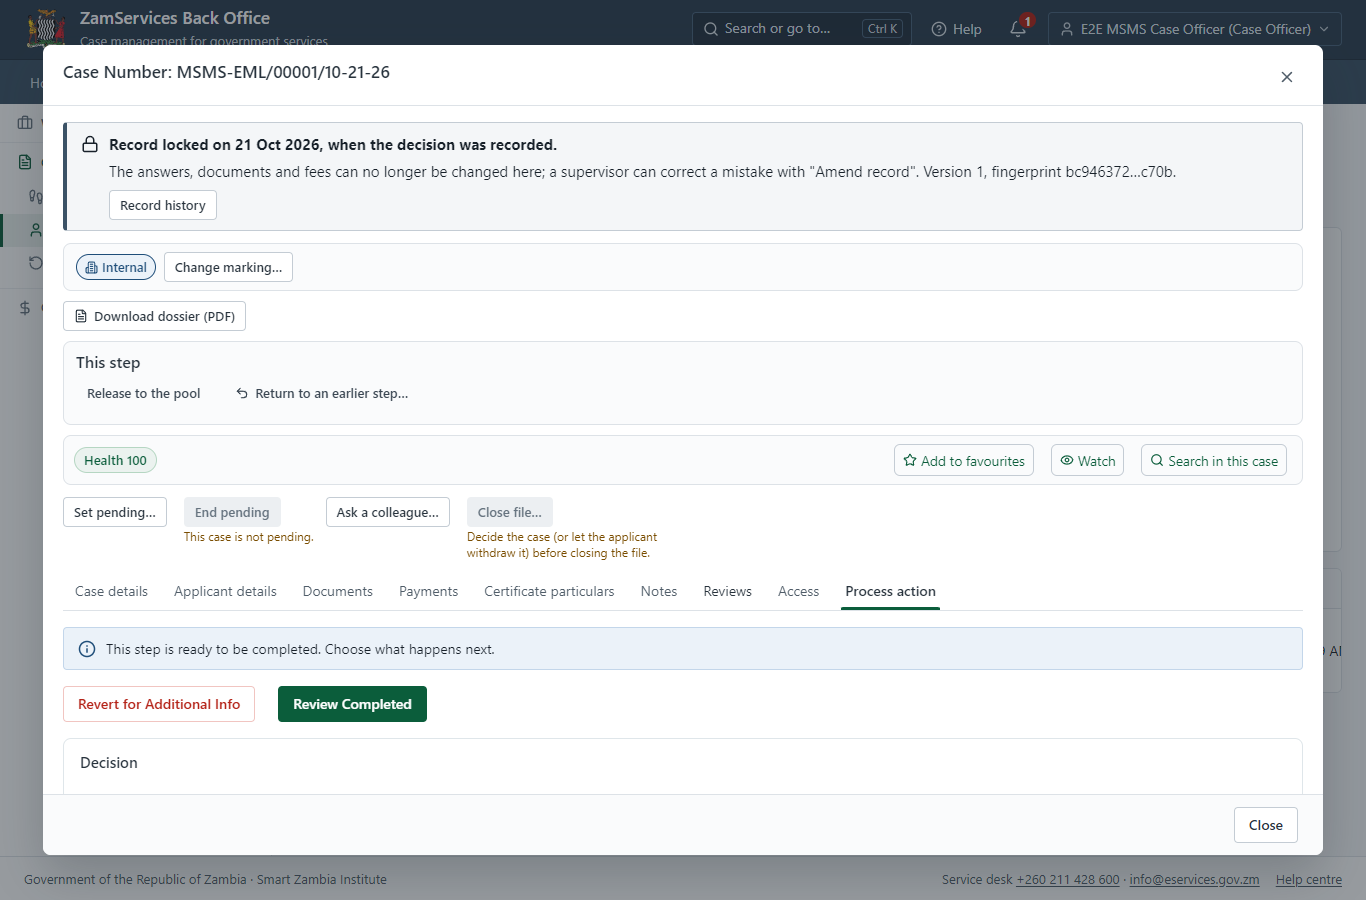Click the 'This case is not pending.' note
The width and height of the screenshot is (1366, 900).
pyautogui.click(x=249, y=537)
